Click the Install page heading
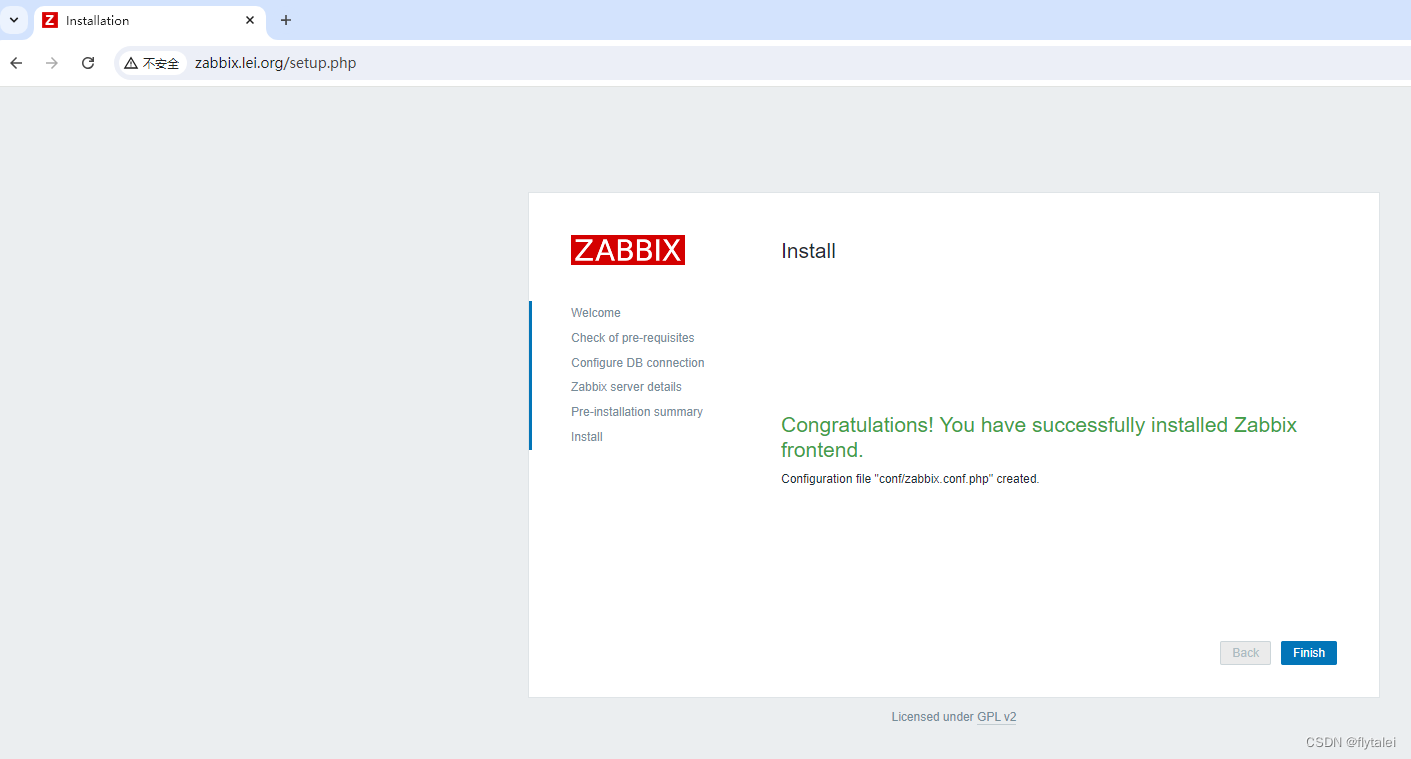This screenshot has width=1411, height=759. pos(808,251)
